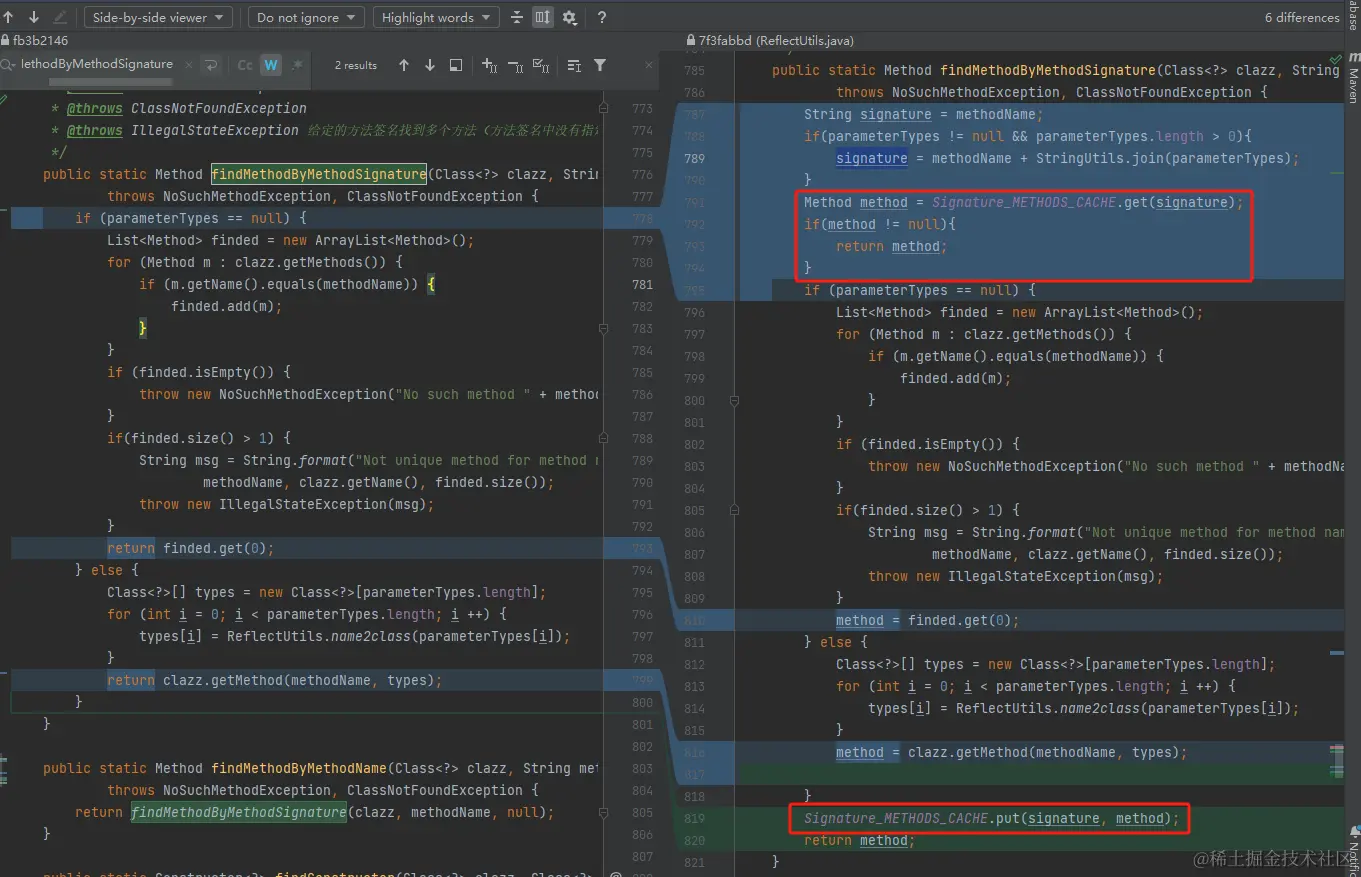This screenshot has width=1361, height=877.
Task: Click @throws ClassNotFoundException in left javadoc
Action: click(187, 108)
